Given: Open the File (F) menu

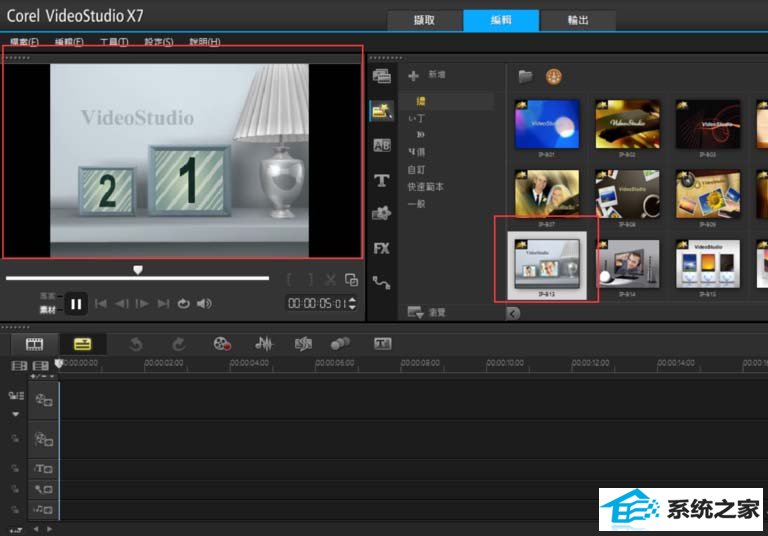Looking at the screenshot, I should (x=24, y=42).
